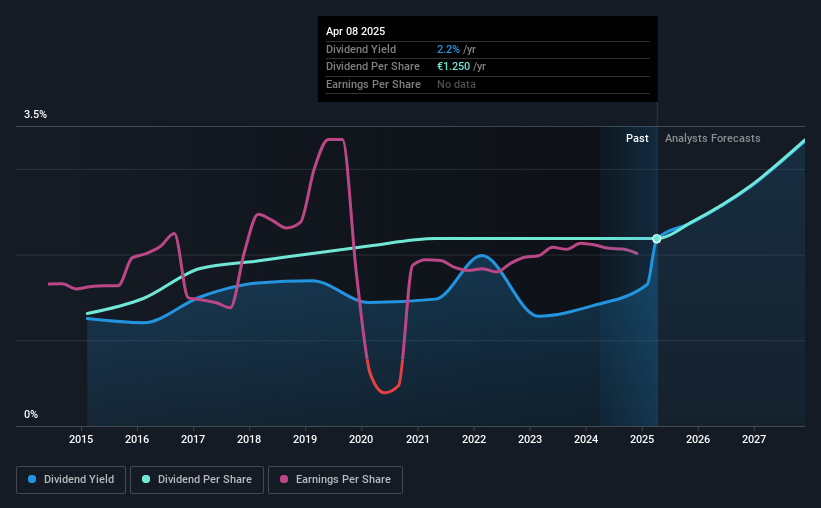Click the Earnings Per Share peak in 2019

coord(335,139)
